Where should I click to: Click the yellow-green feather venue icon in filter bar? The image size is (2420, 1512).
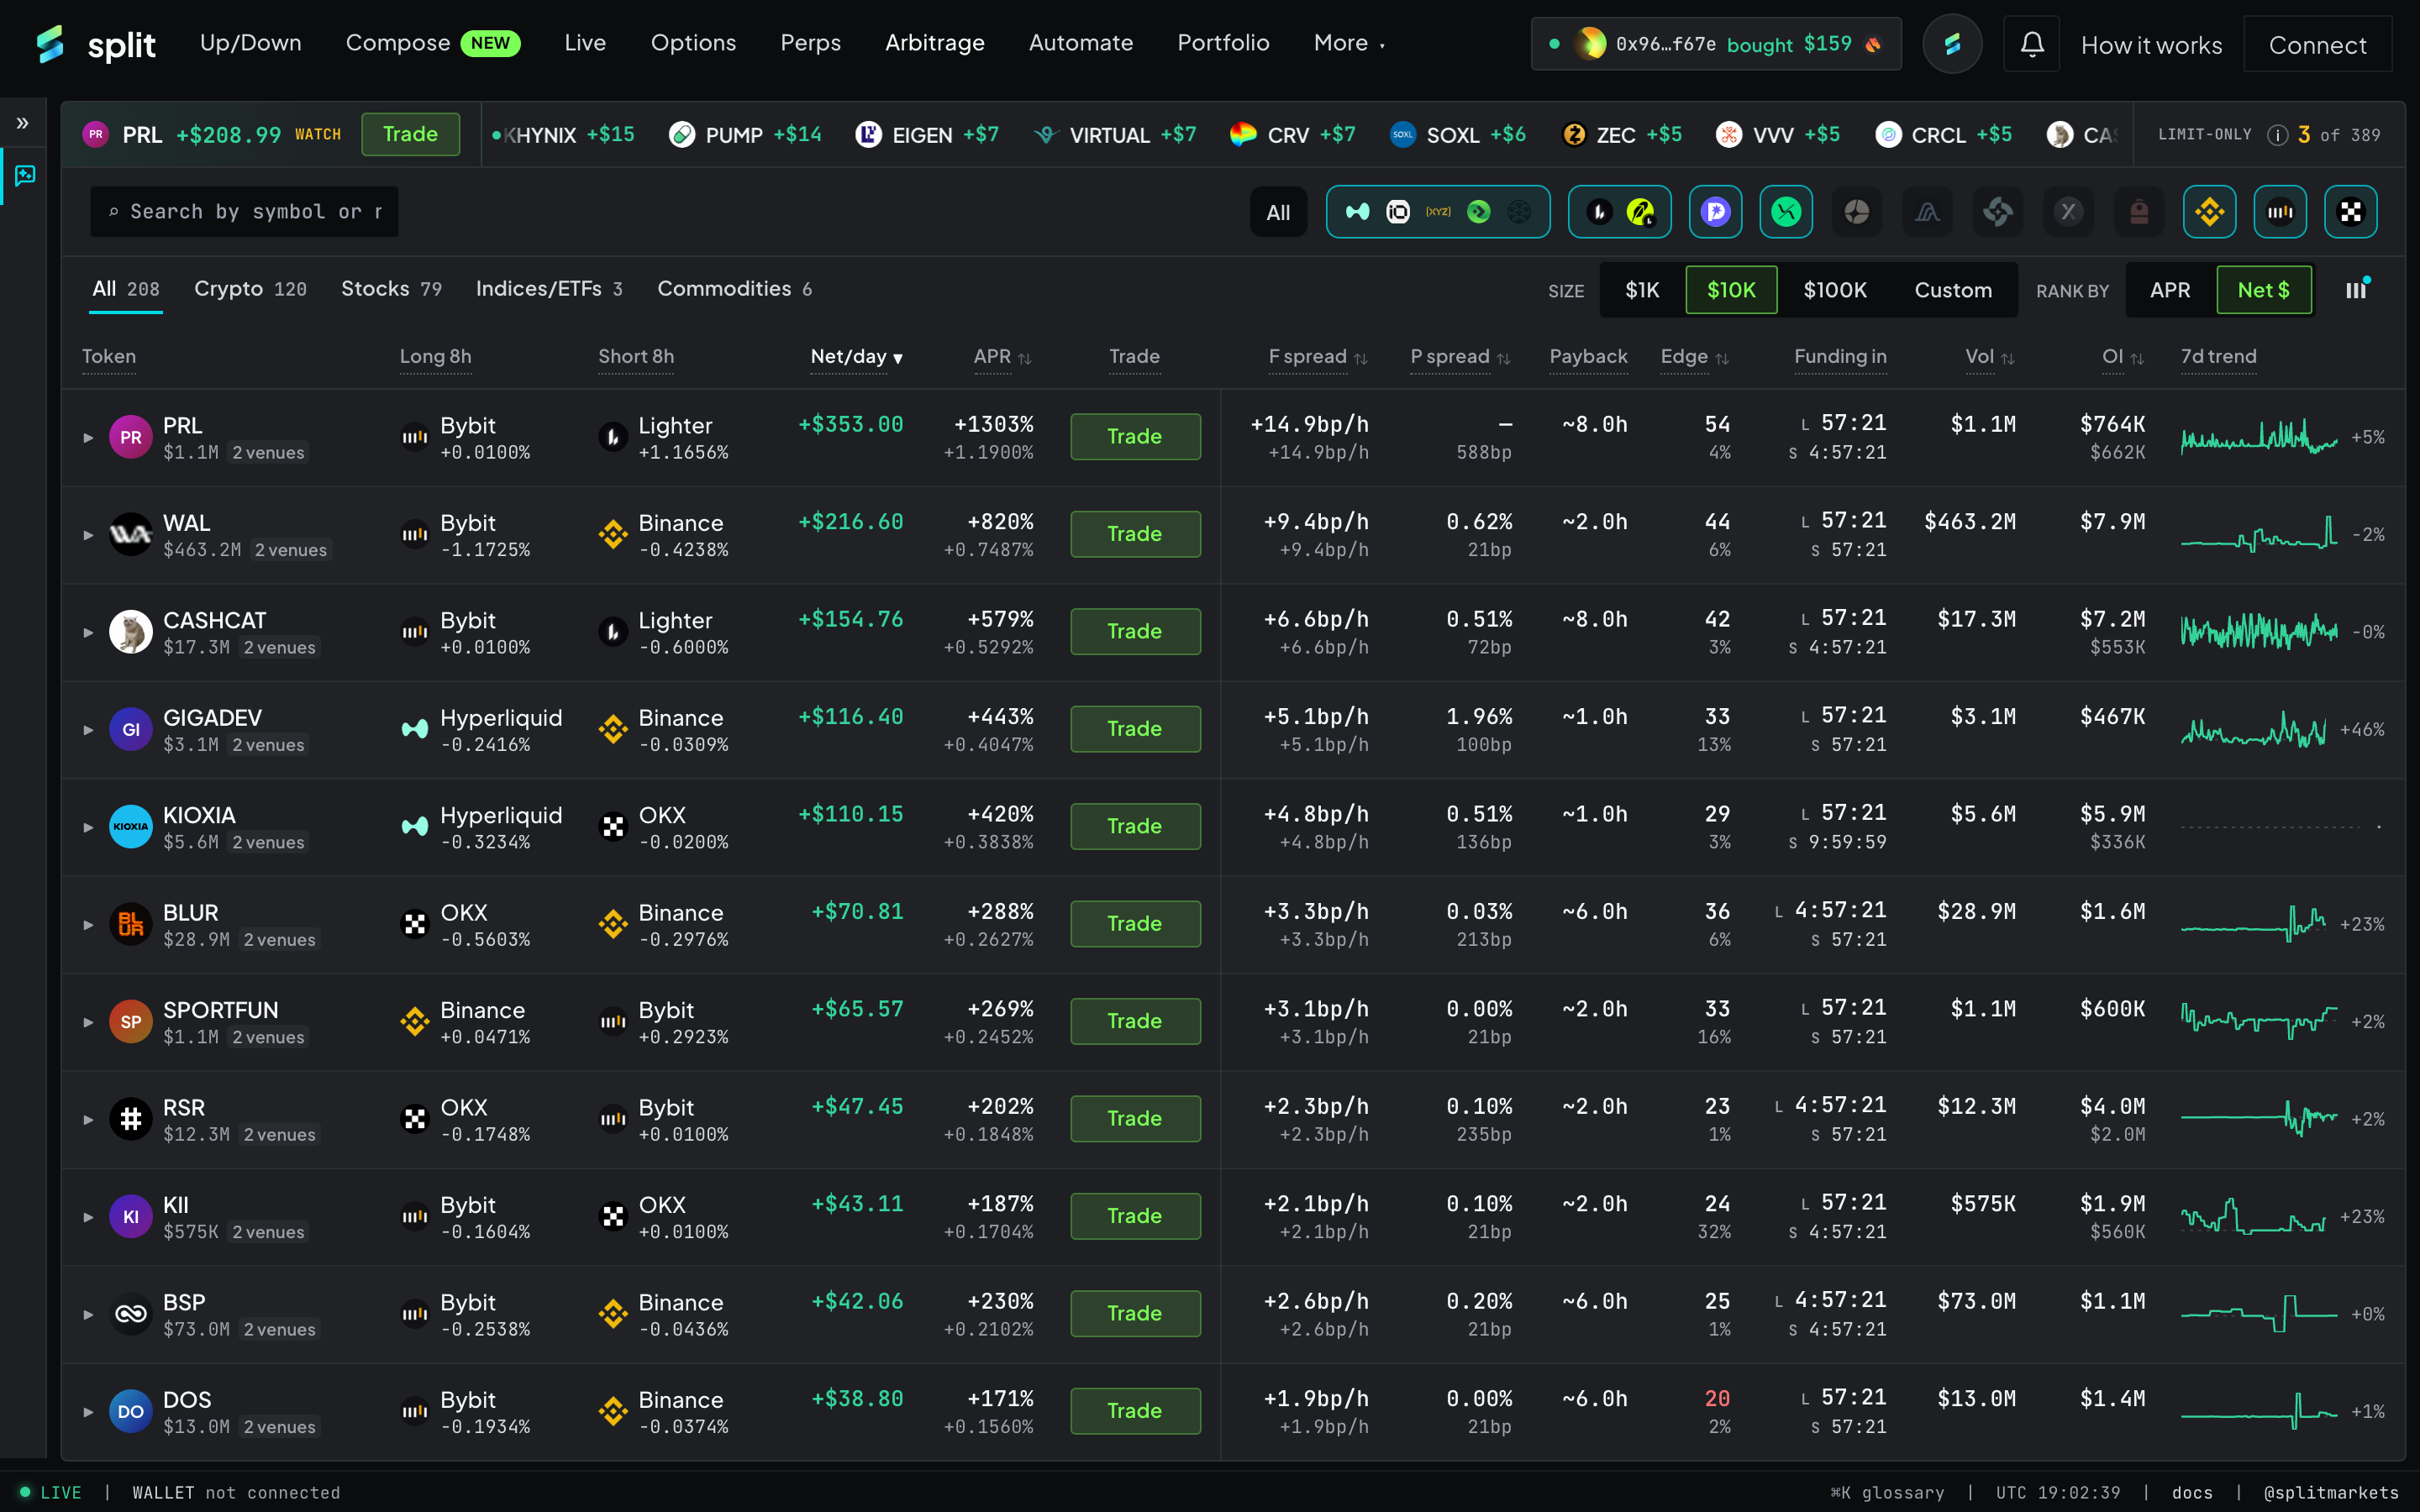(x=1640, y=212)
